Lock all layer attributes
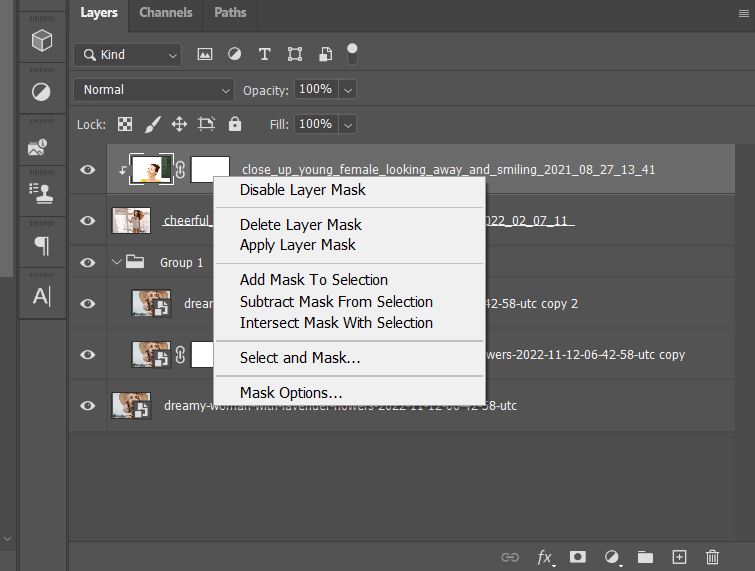This screenshot has height=571, width=755. 234,124
